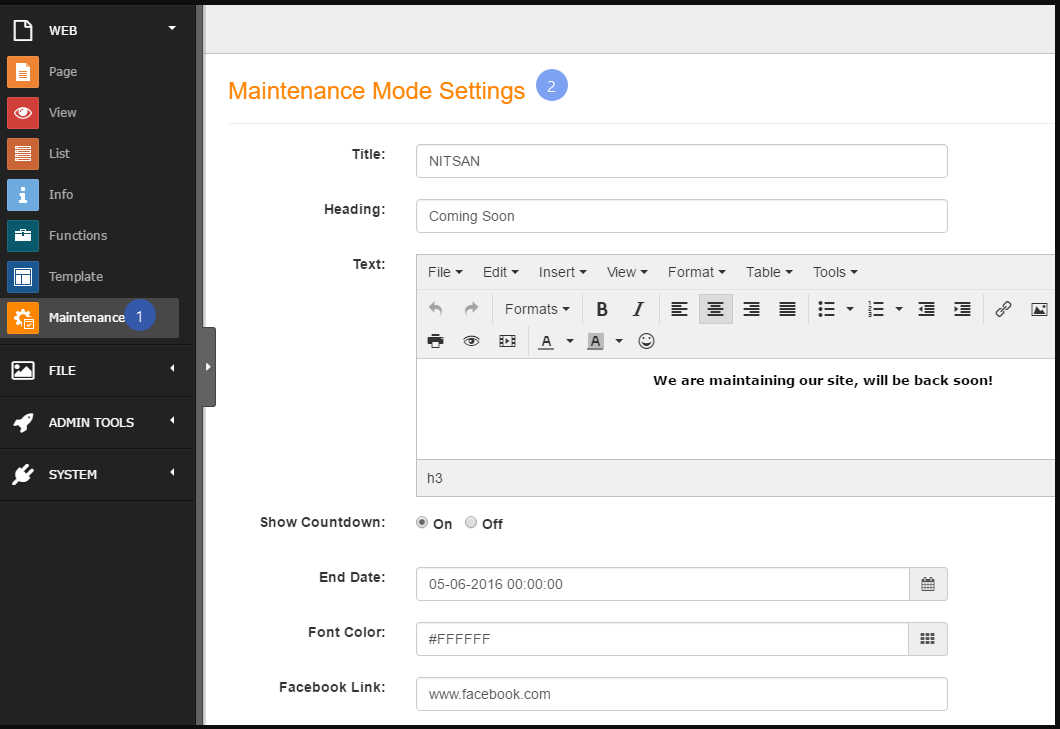Toggle italic formatting

(637, 309)
